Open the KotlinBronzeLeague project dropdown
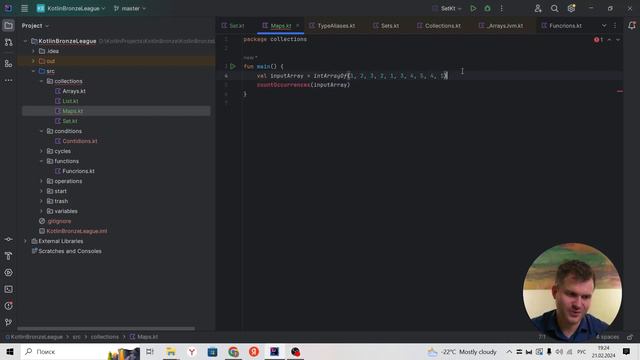The width and height of the screenshot is (640, 360). (71, 8)
